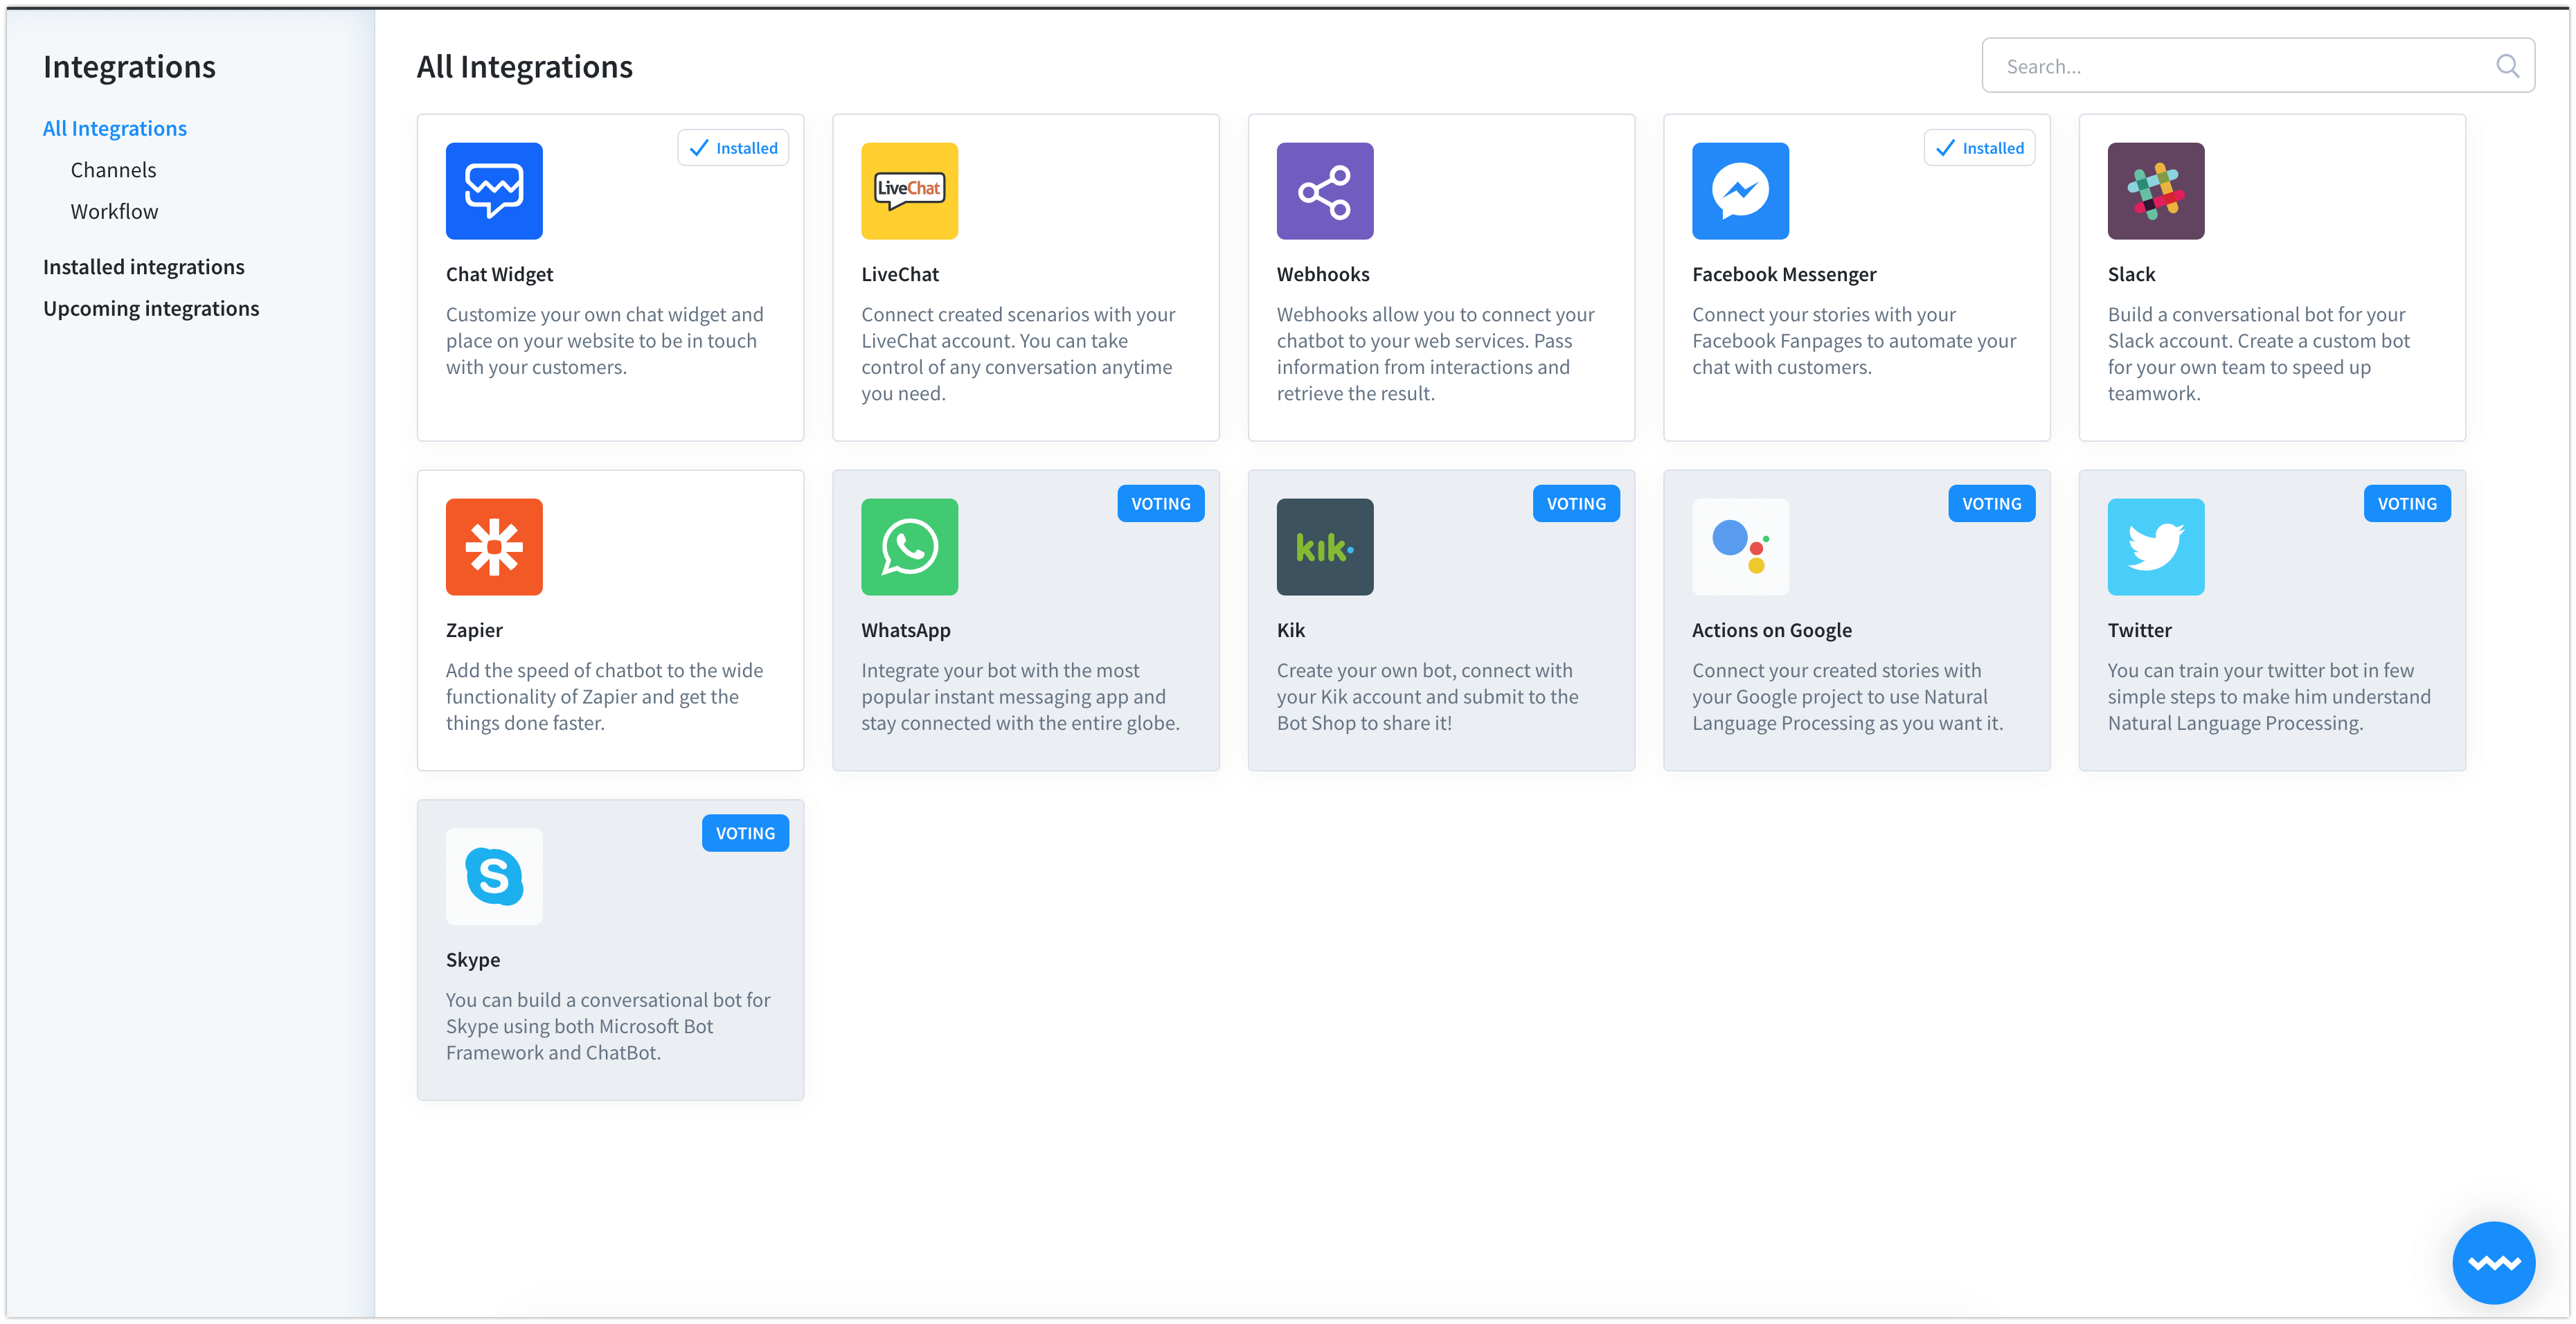Open the Twitter card title
This screenshot has height=1324, width=2576.
coord(2139,630)
